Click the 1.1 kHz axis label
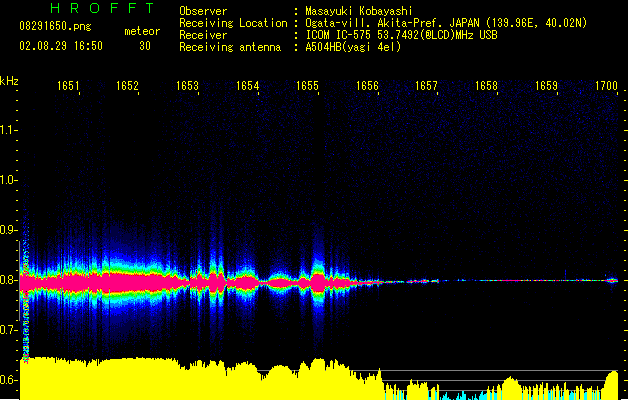 pyautogui.click(x=8, y=130)
